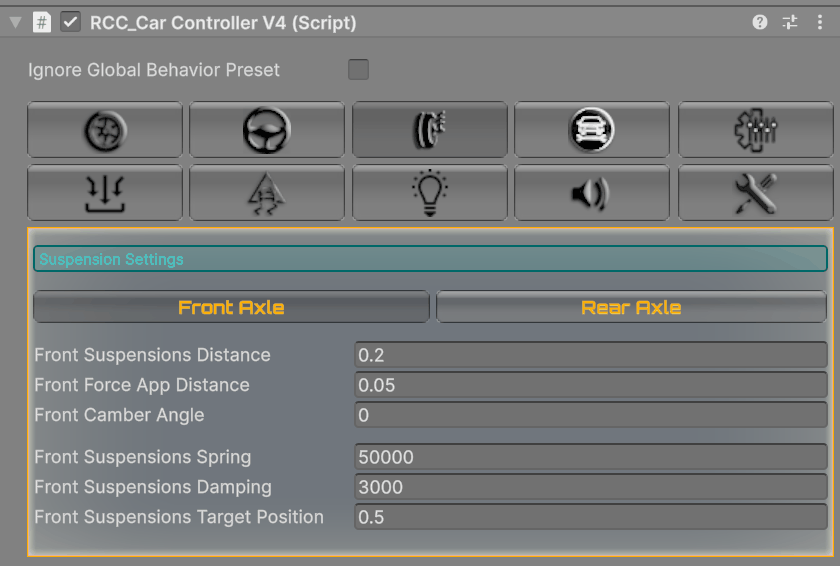
Task: Click the Ignore Global Behavior Preset label
Action: pos(154,70)
